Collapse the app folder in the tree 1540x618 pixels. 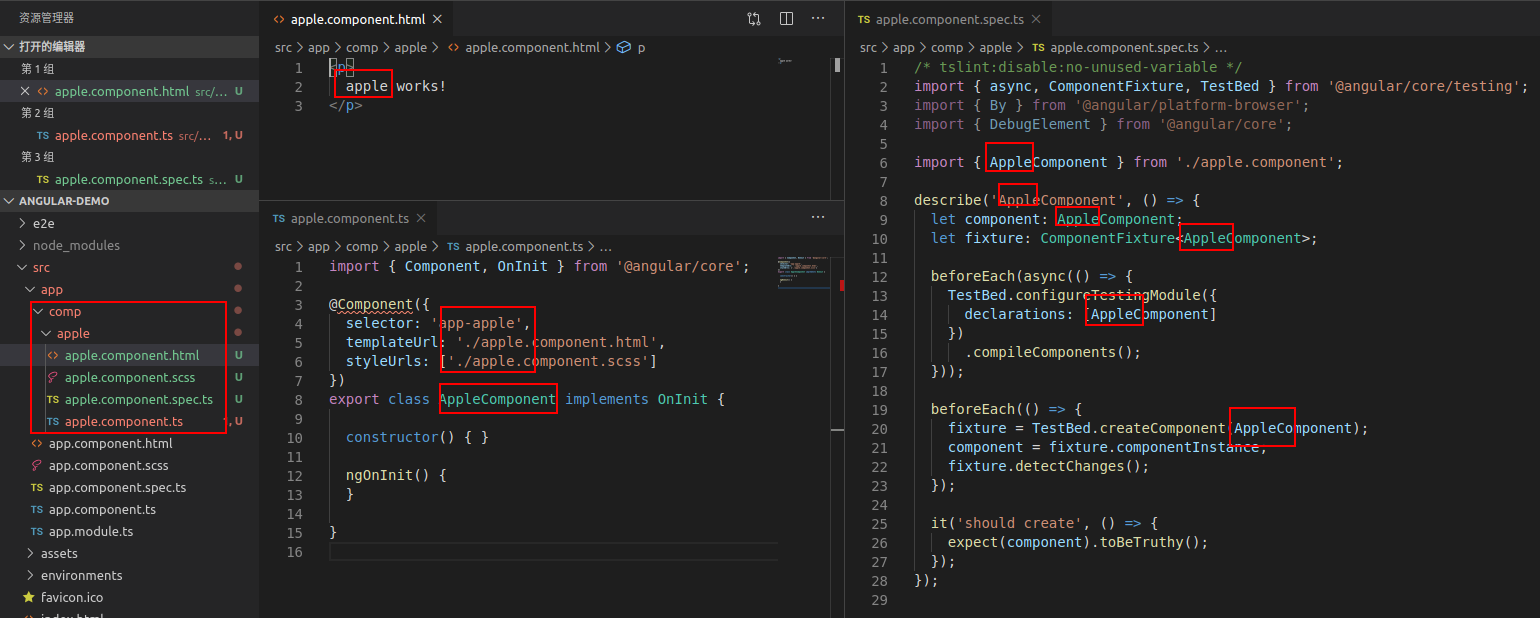point(129,289)
